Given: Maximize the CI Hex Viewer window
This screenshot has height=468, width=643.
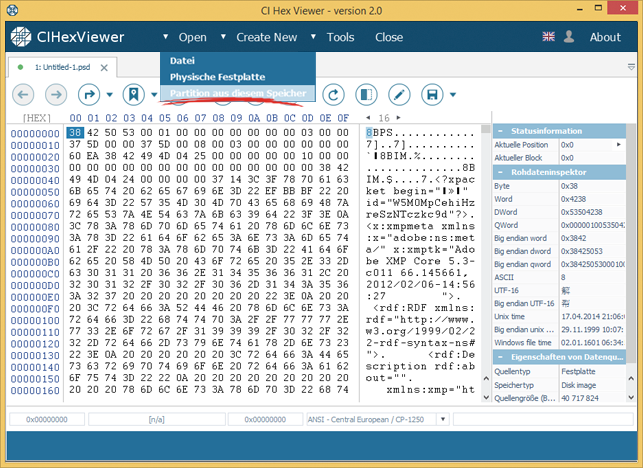Looking at the screenshot, I should 598,8.
